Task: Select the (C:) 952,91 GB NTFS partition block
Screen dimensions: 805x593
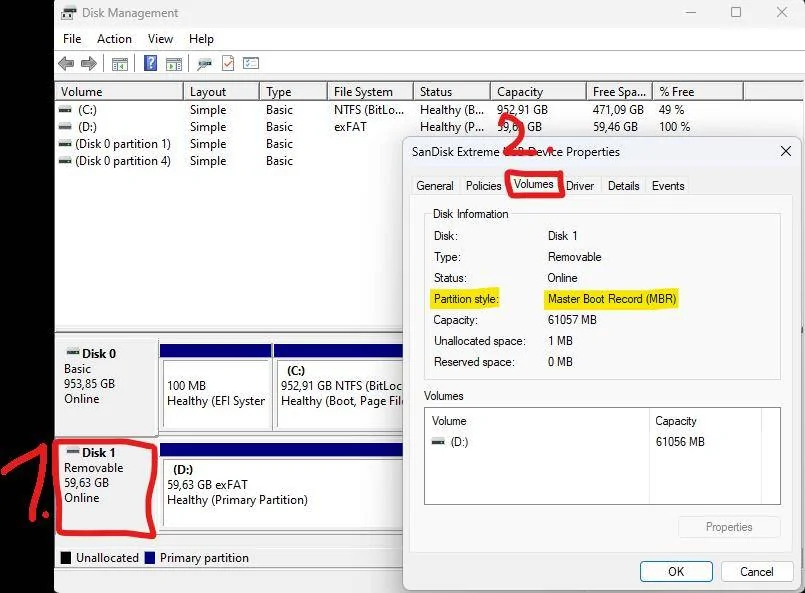Action: [x=339, y=387]
